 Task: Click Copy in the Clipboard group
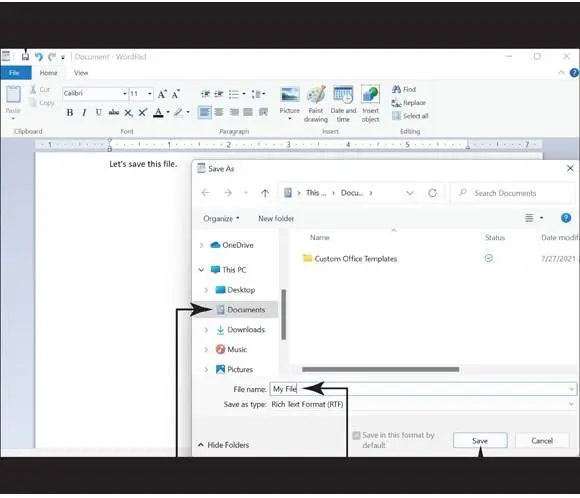point(41,103)
